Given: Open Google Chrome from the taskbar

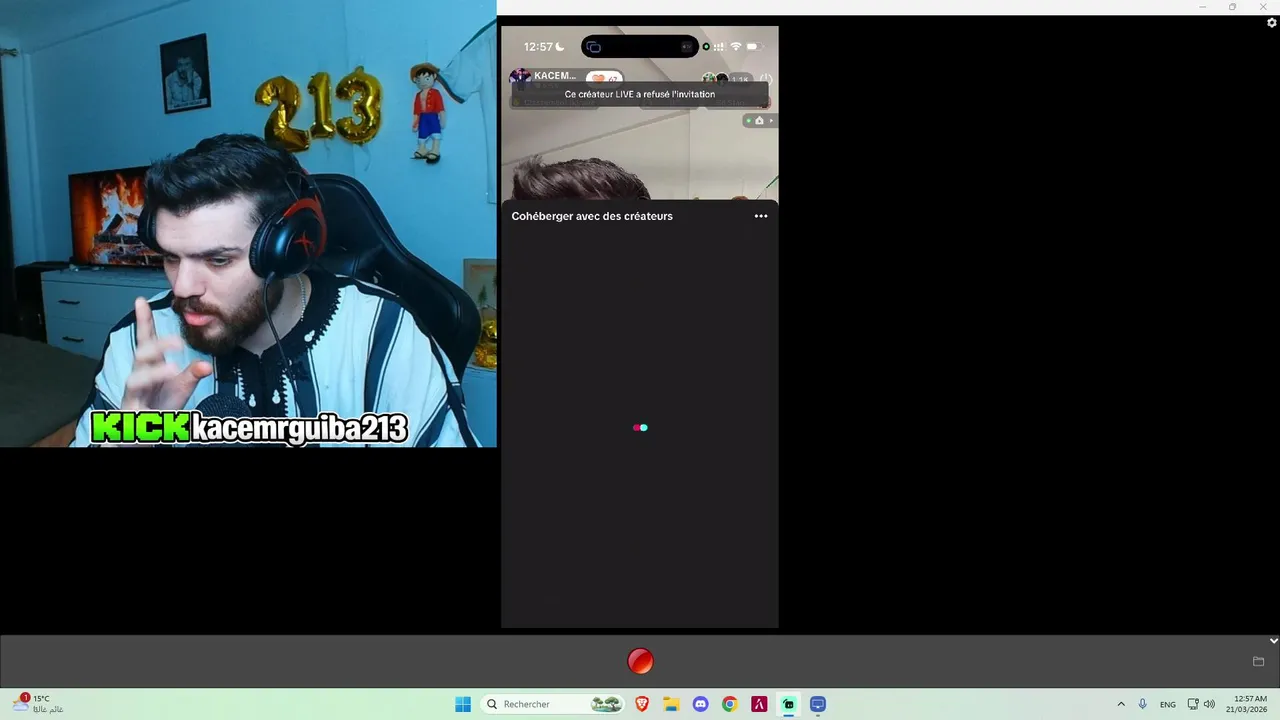Looking at the screenshot, I should click(730, 704).
